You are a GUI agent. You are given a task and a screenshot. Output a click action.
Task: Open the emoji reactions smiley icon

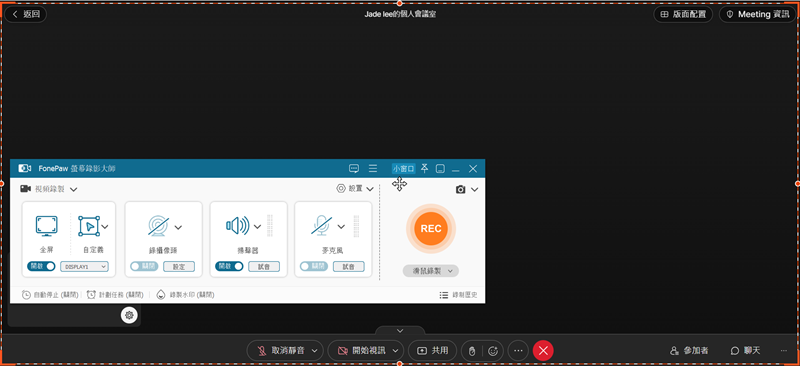(493, 351)
